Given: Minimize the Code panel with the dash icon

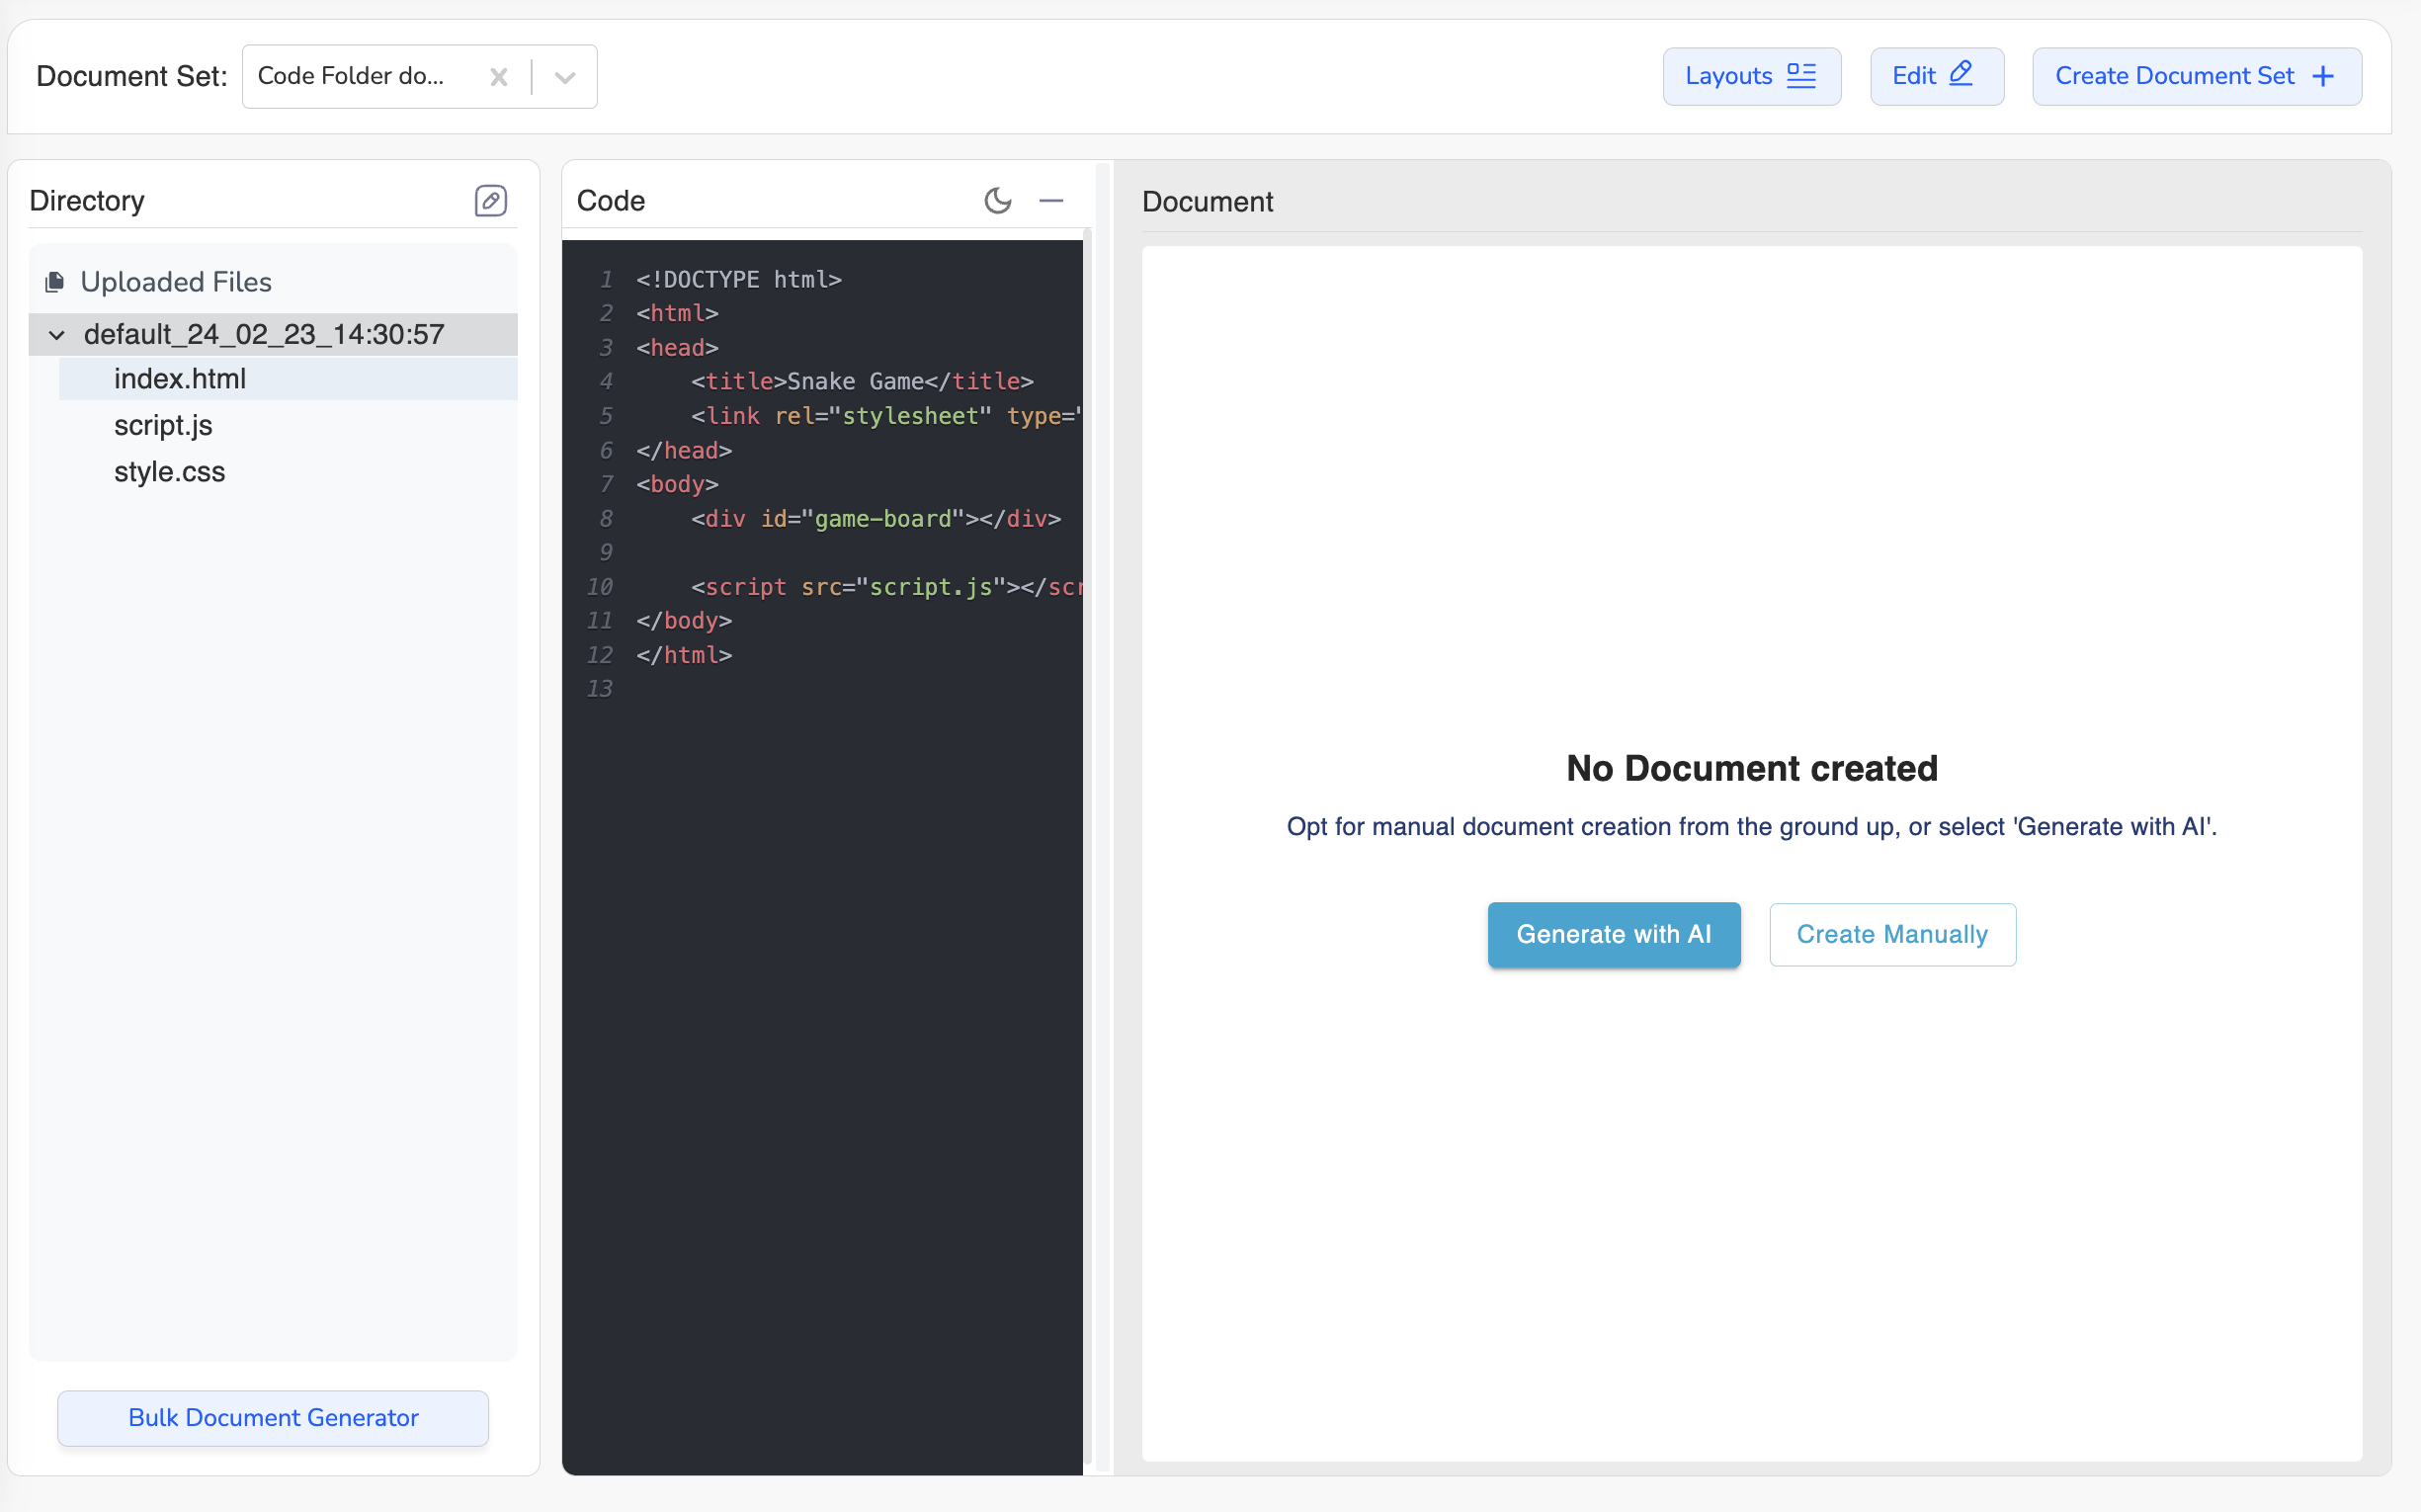Looking at the screenshot, I should tap(1051, 201).
